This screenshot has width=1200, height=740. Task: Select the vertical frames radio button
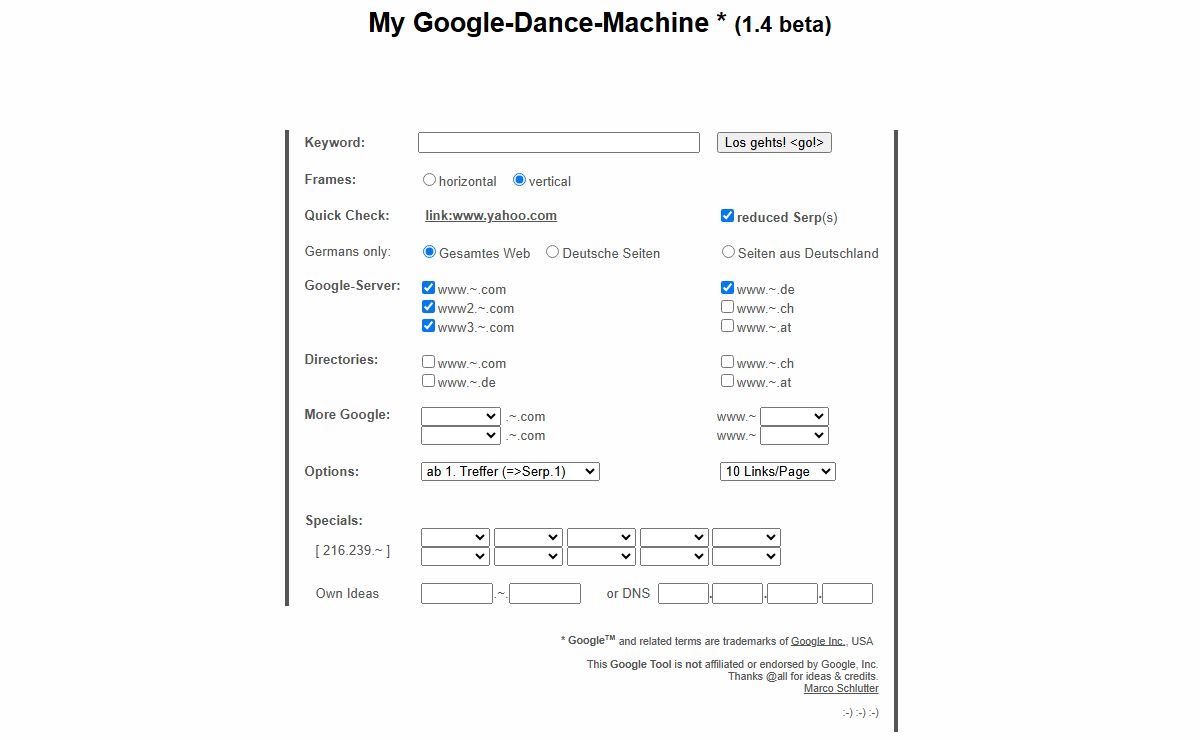[x=519, y=180]
